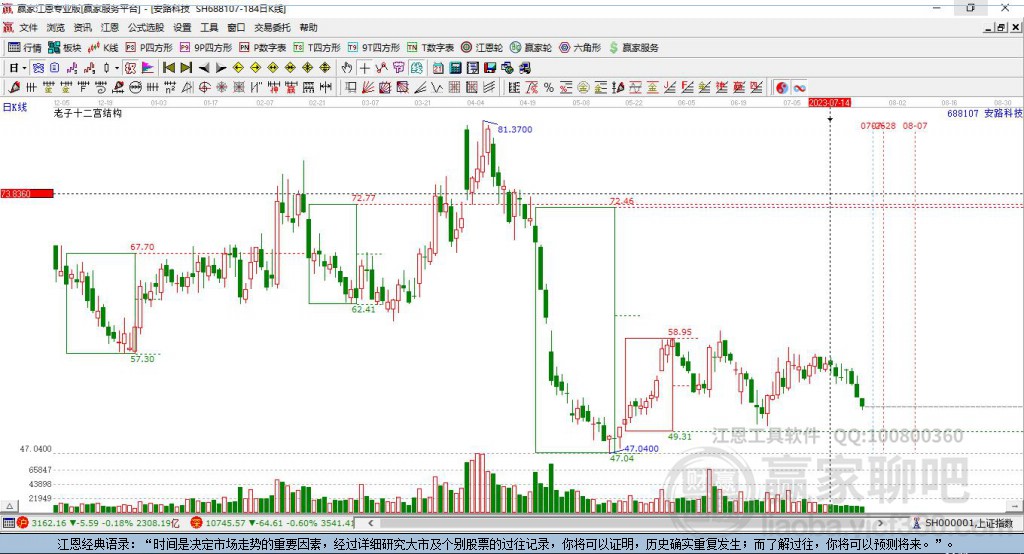The width and height of the screenshot is (1024, 554).
Task: Select the circular target cycle tool
Action: (x=204, y=87)
